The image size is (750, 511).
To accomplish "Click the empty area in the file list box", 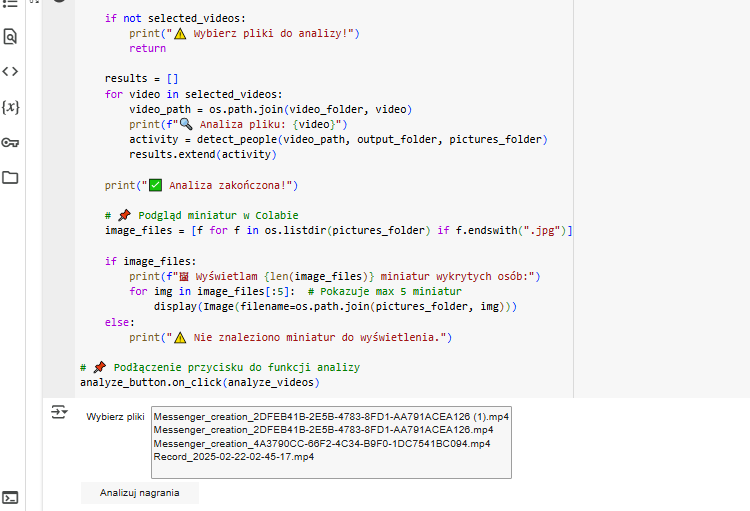I will [331, 470].
